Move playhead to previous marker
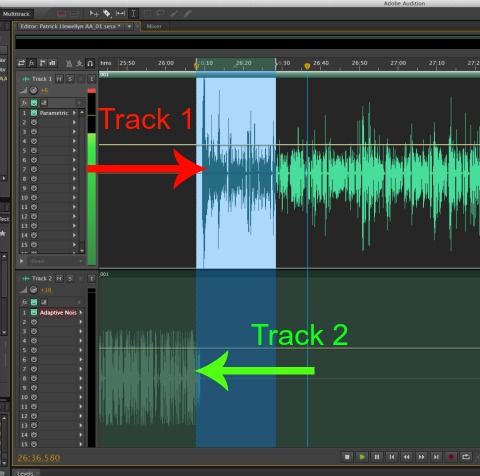 click(x=392, y=457)
